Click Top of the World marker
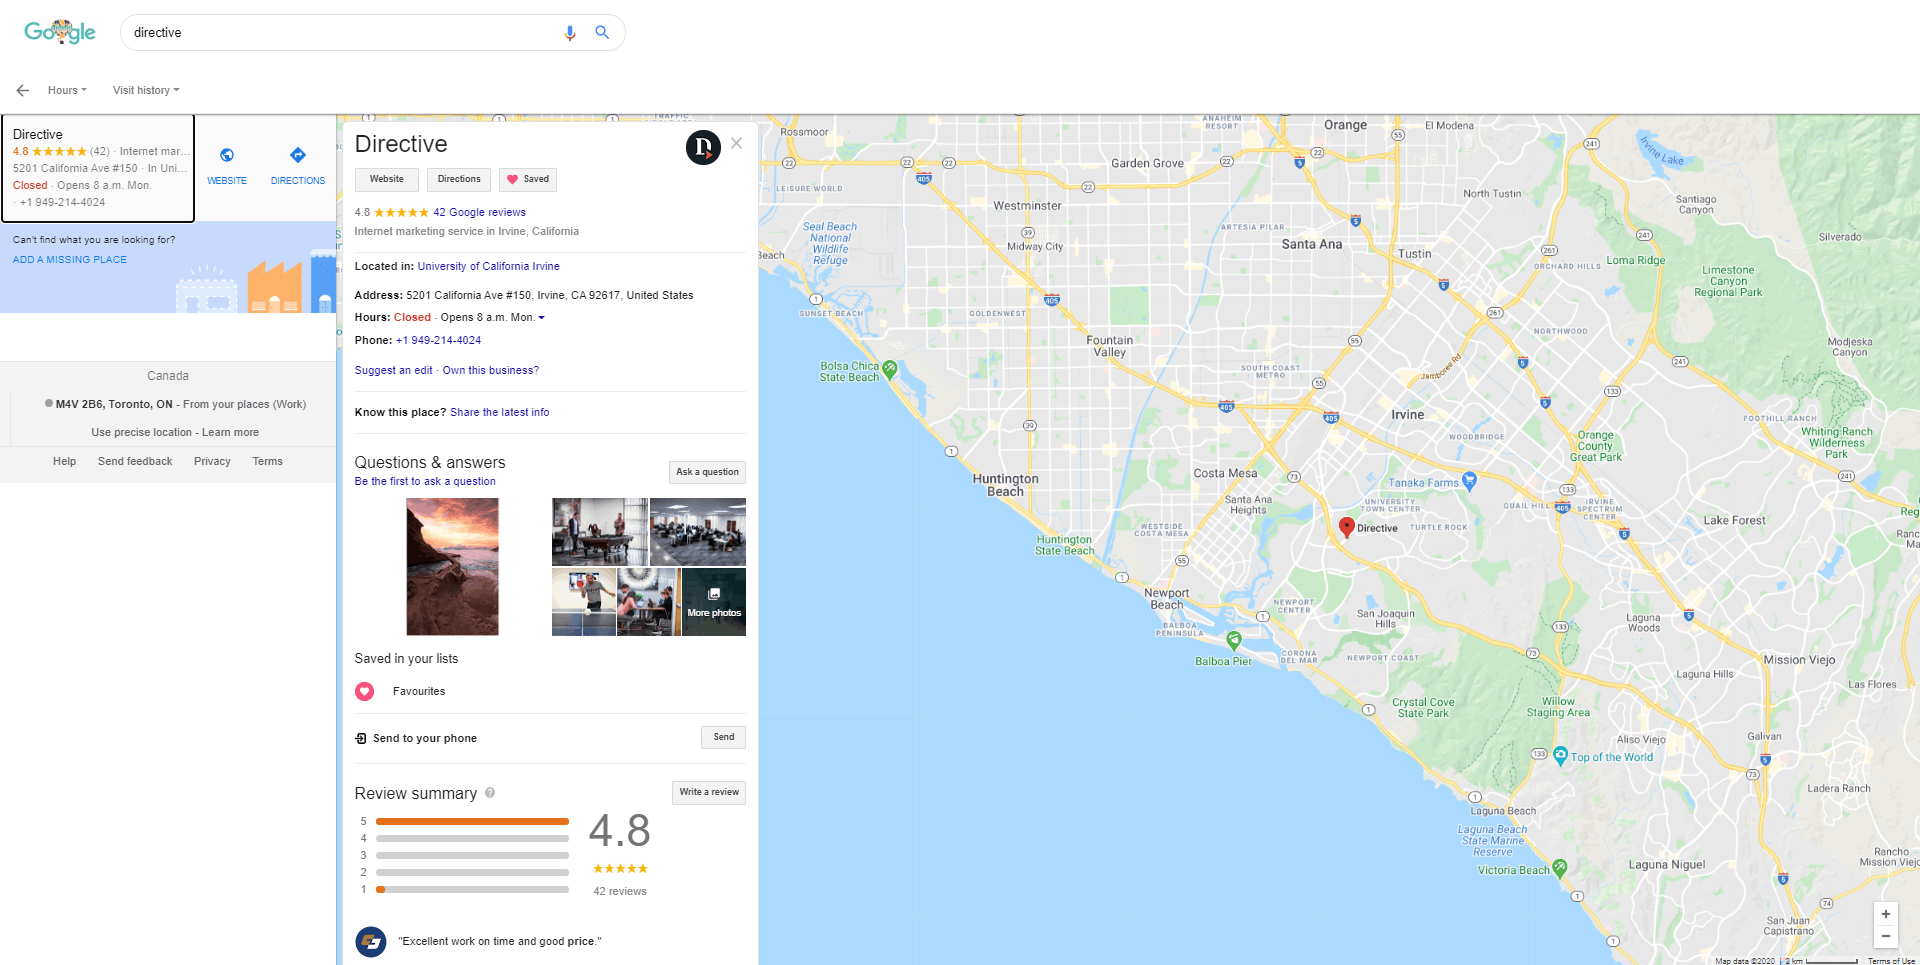This screenshot has width=1920, height=965. [1560, 756]
